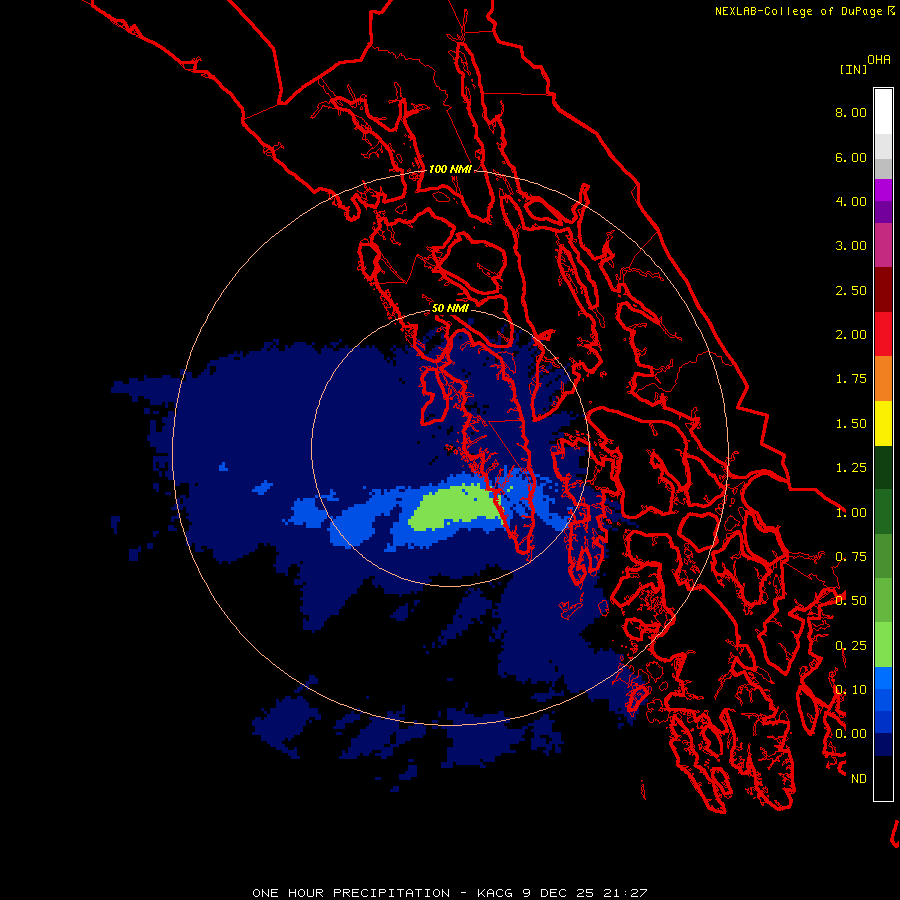900x900 pixels.
Task: Pick the dark green swatch beside 1.25
Action: [883, 468]
